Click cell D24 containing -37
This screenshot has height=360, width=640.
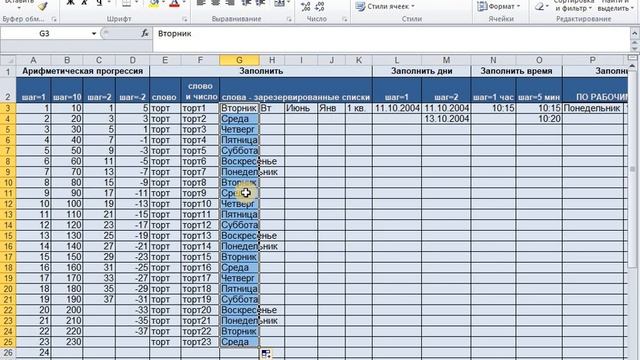pyautogui.click(x=132, y=331)
